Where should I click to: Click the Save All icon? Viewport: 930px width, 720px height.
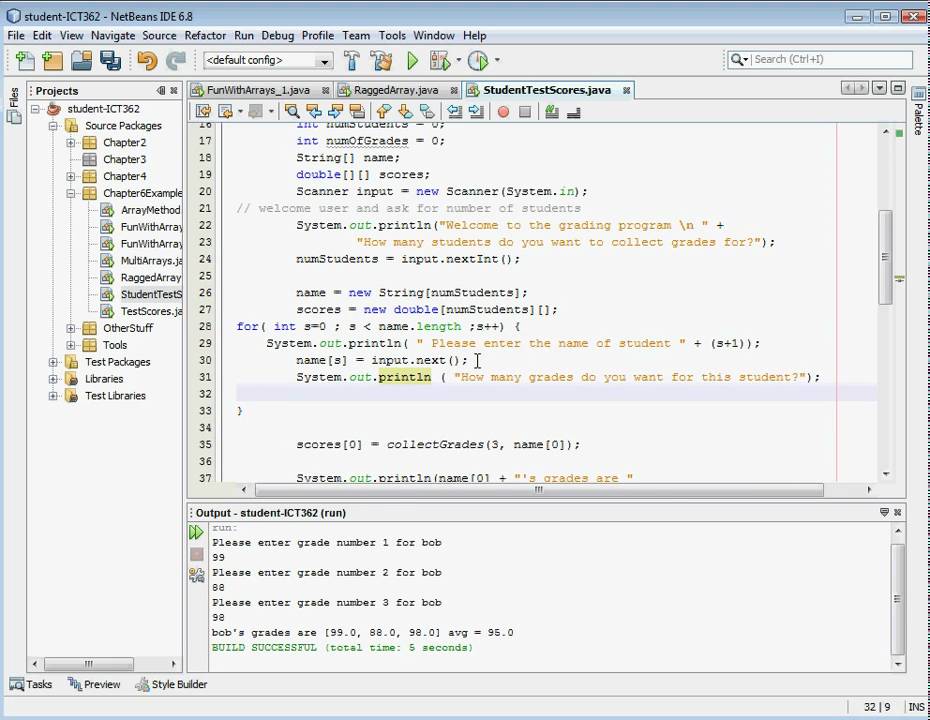[110, 60]
